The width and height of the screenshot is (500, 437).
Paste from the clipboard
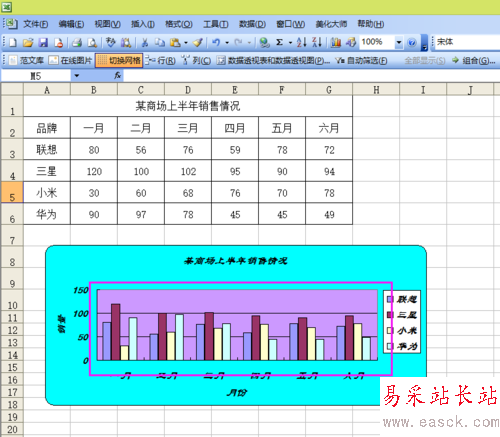tap(175, 42)
